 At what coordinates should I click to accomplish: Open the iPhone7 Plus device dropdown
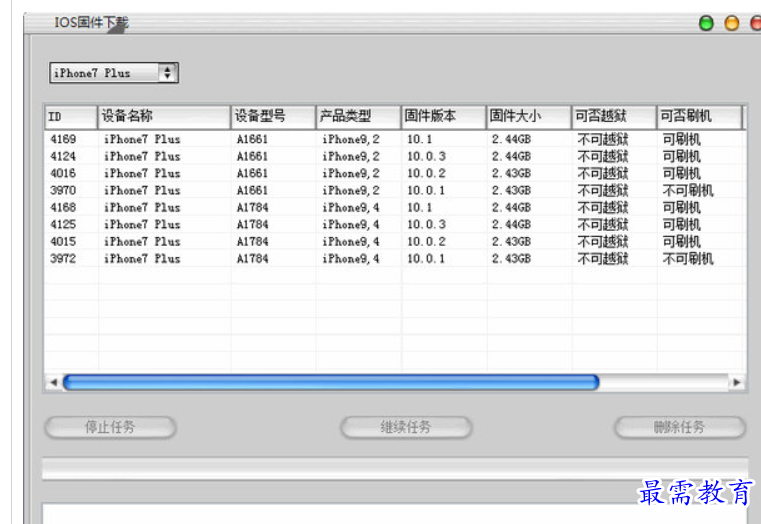(x=114, y=73)
